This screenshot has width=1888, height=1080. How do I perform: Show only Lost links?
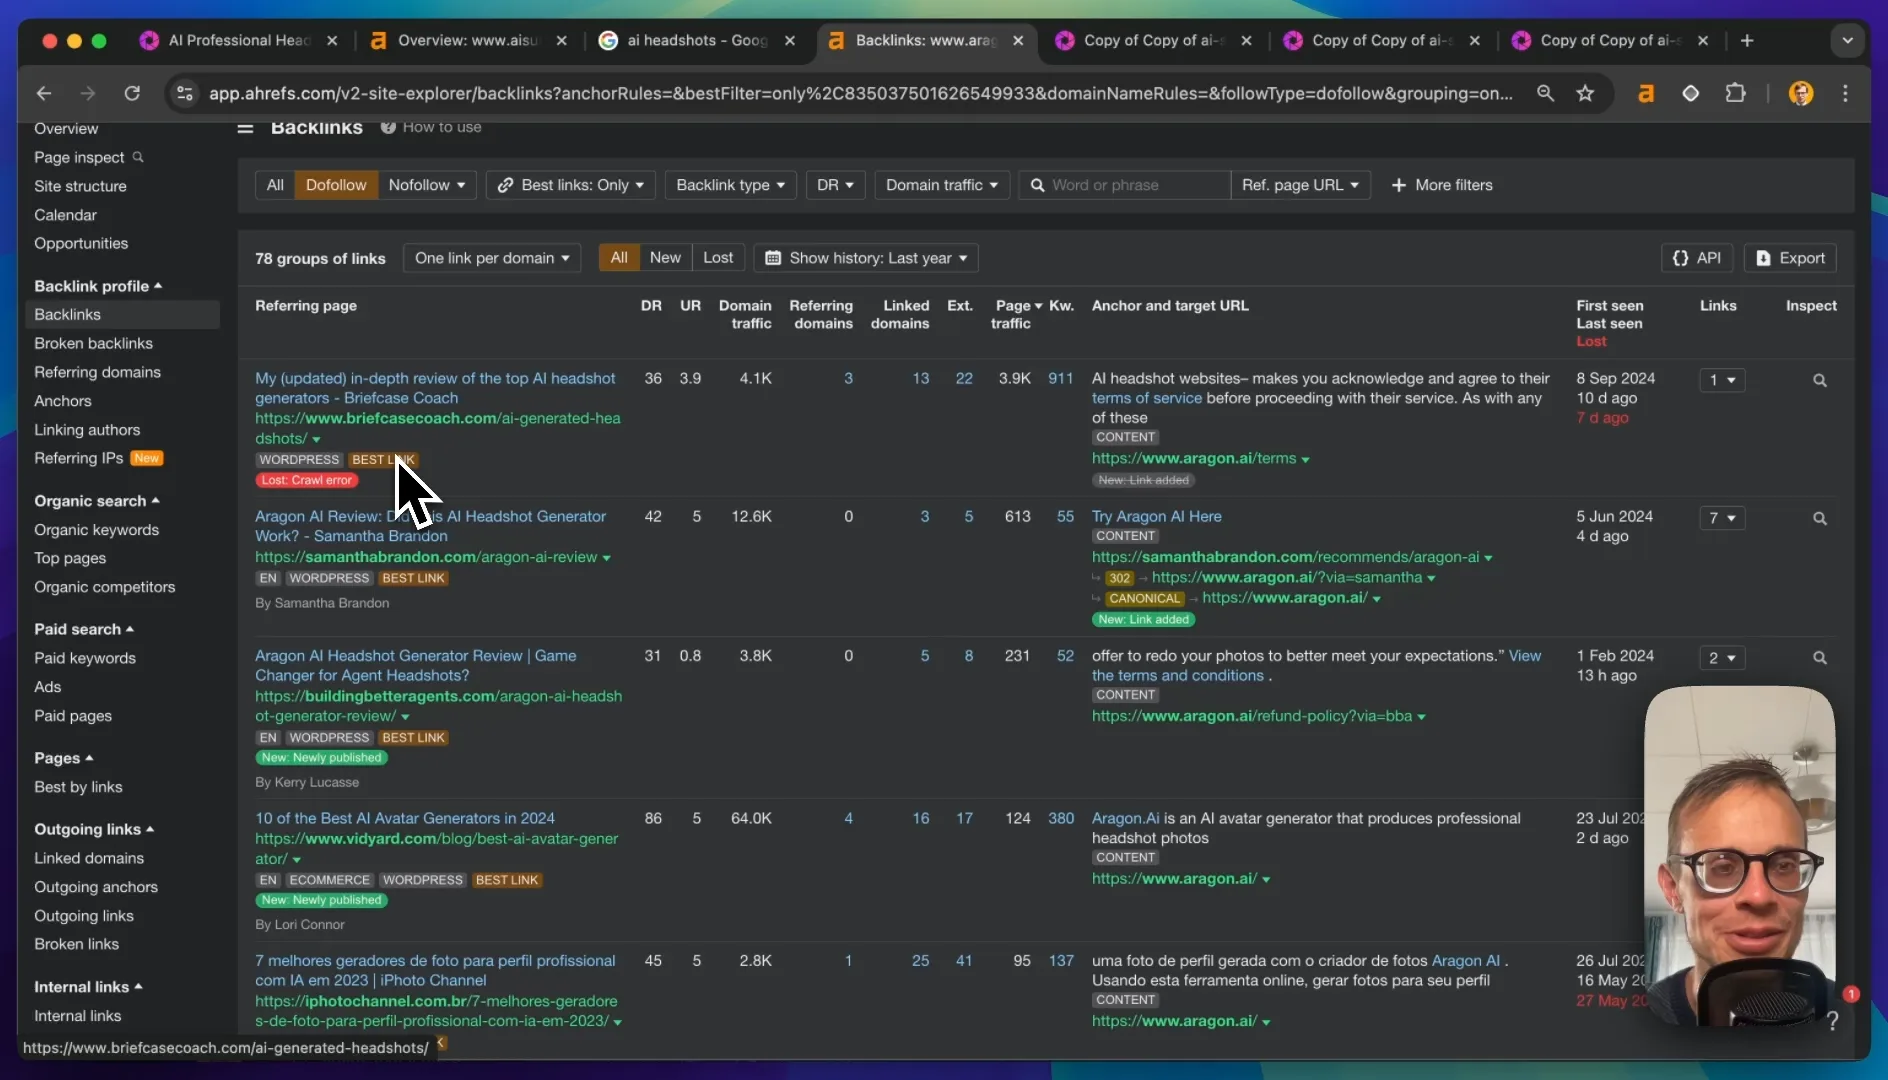coord(718,258)
